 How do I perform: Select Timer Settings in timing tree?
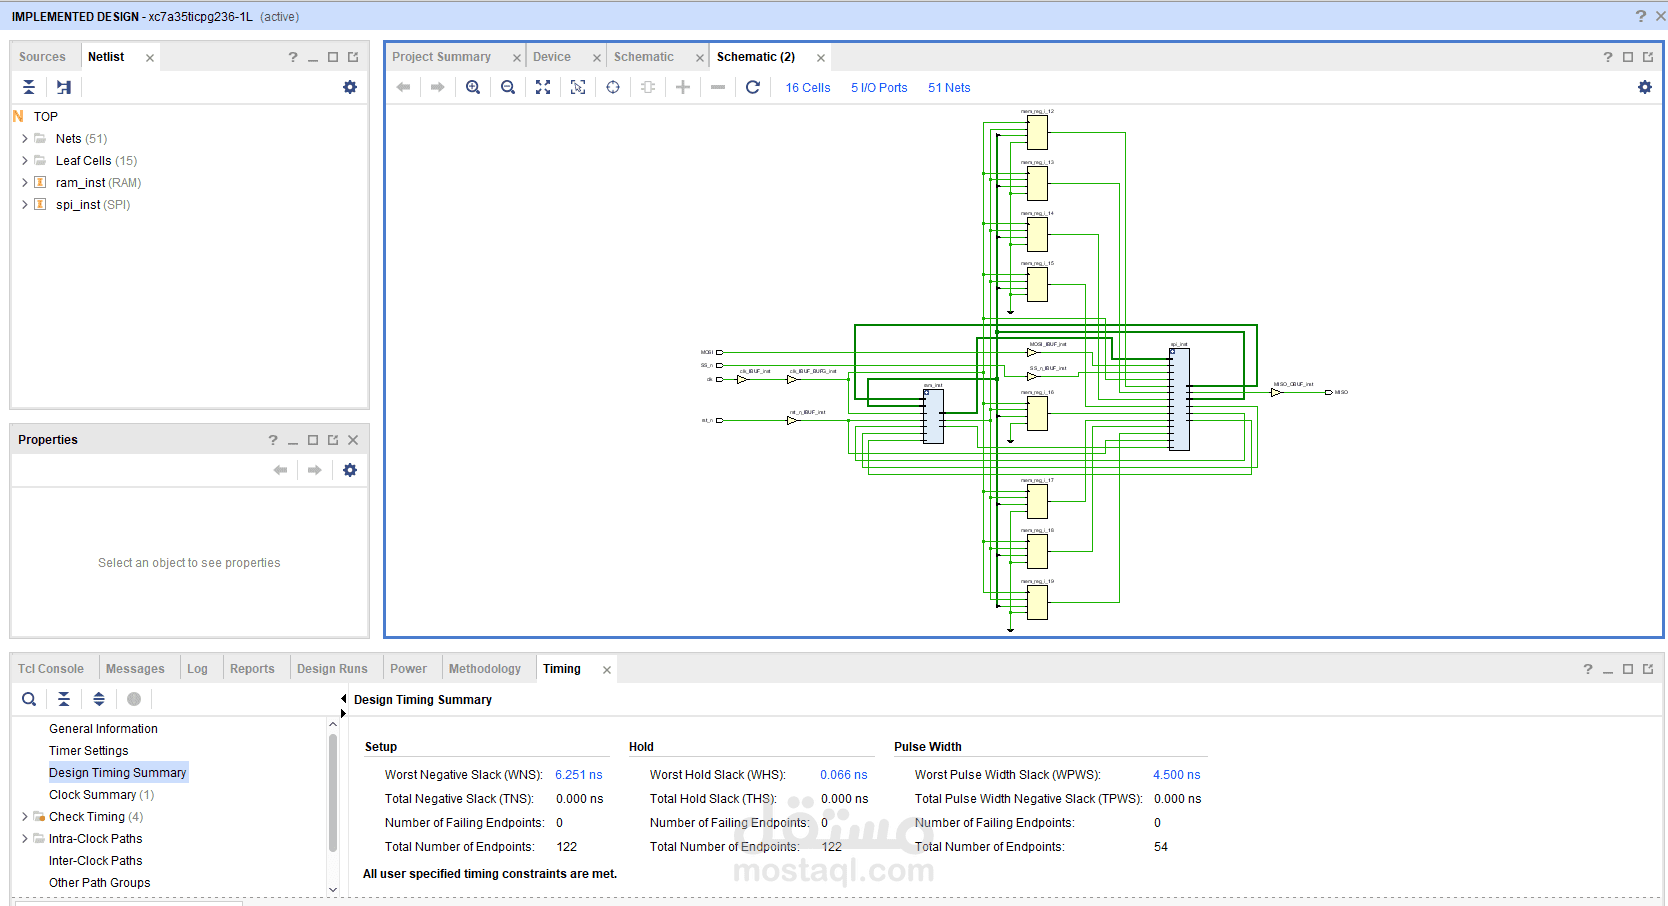pos(89,751)
